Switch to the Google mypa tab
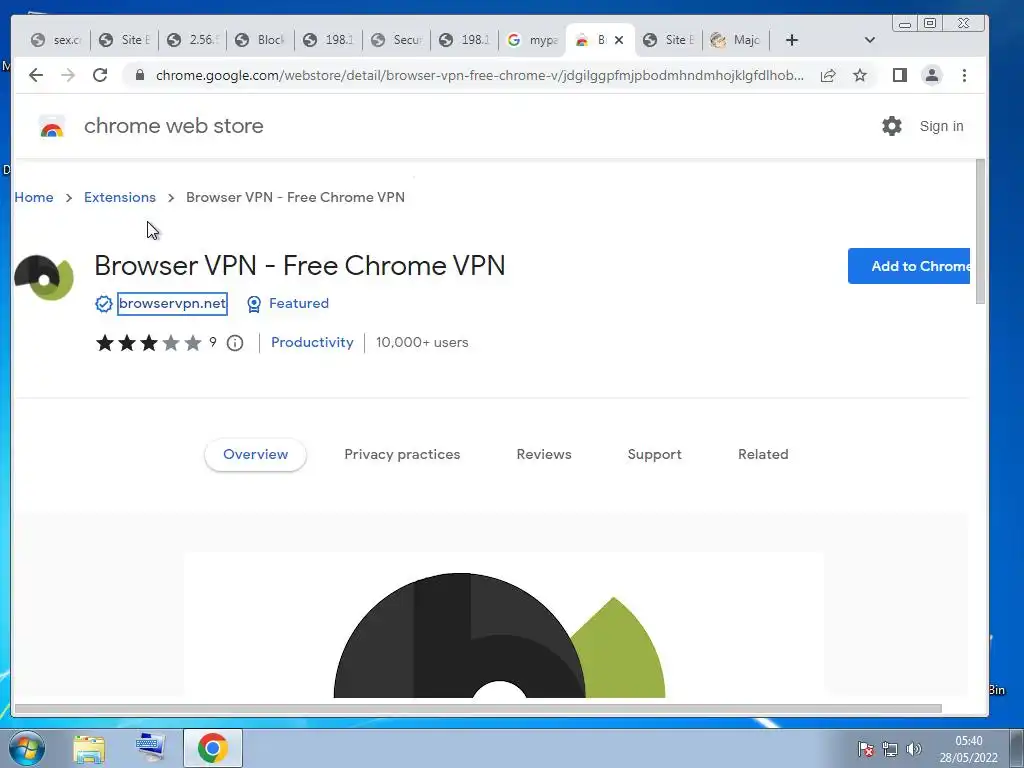1024x768 pixels. pyautogui.click(x=532, y=40)
